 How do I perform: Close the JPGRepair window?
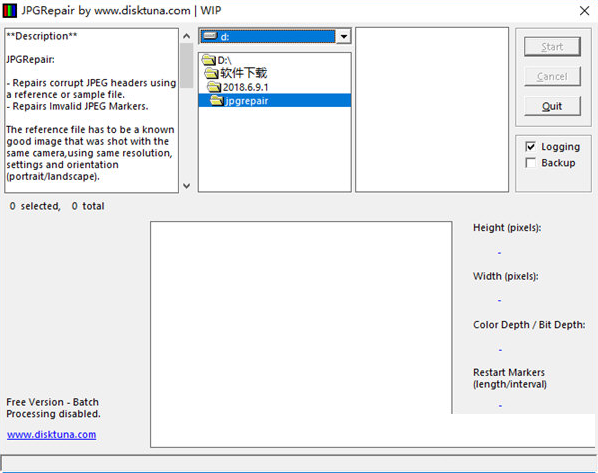point(584,11)
